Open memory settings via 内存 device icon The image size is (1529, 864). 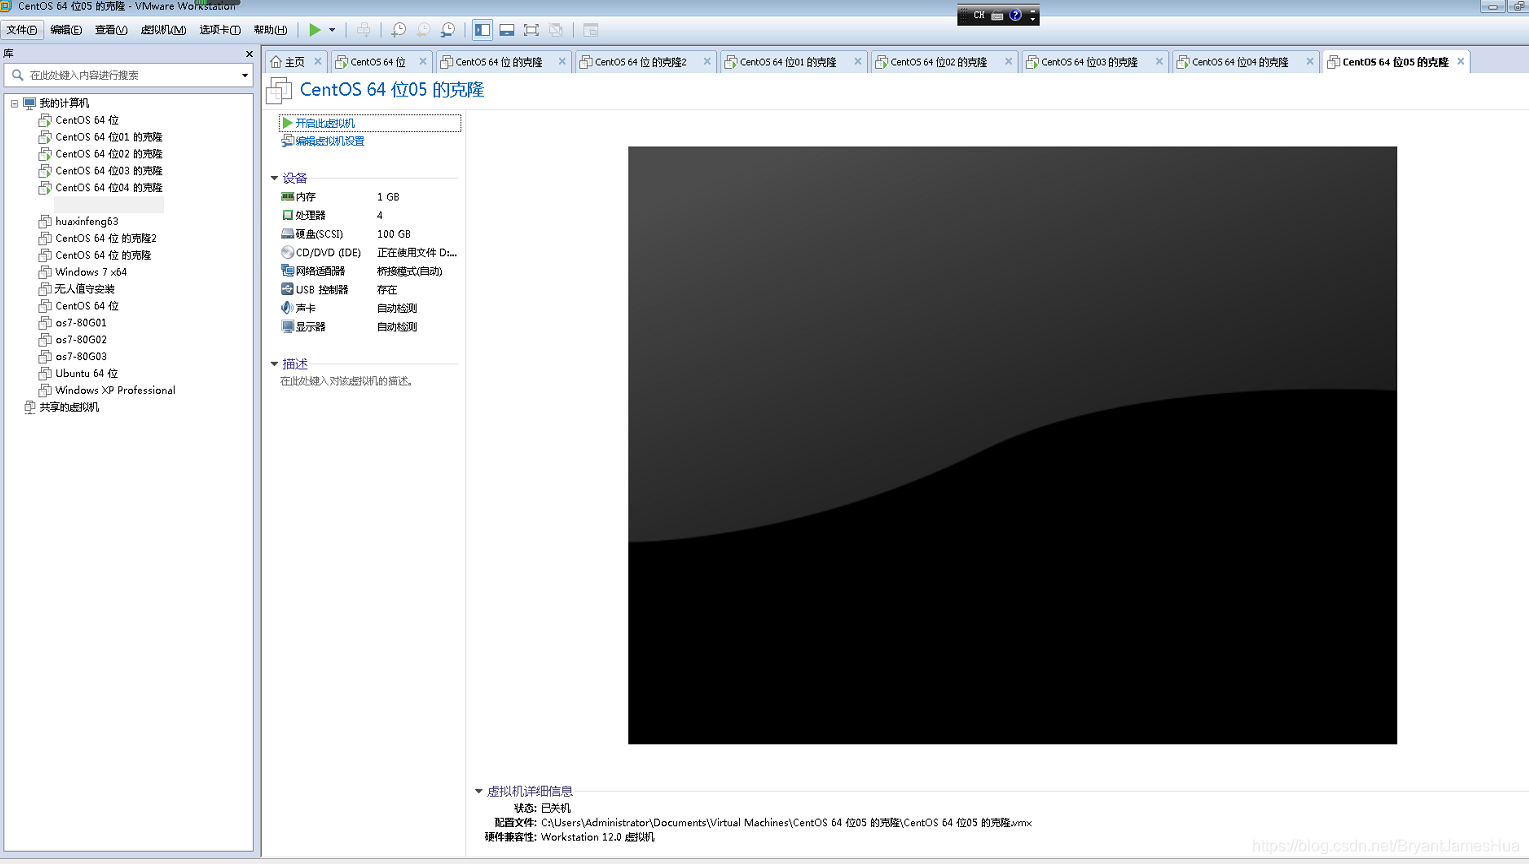tap(287, 196)
